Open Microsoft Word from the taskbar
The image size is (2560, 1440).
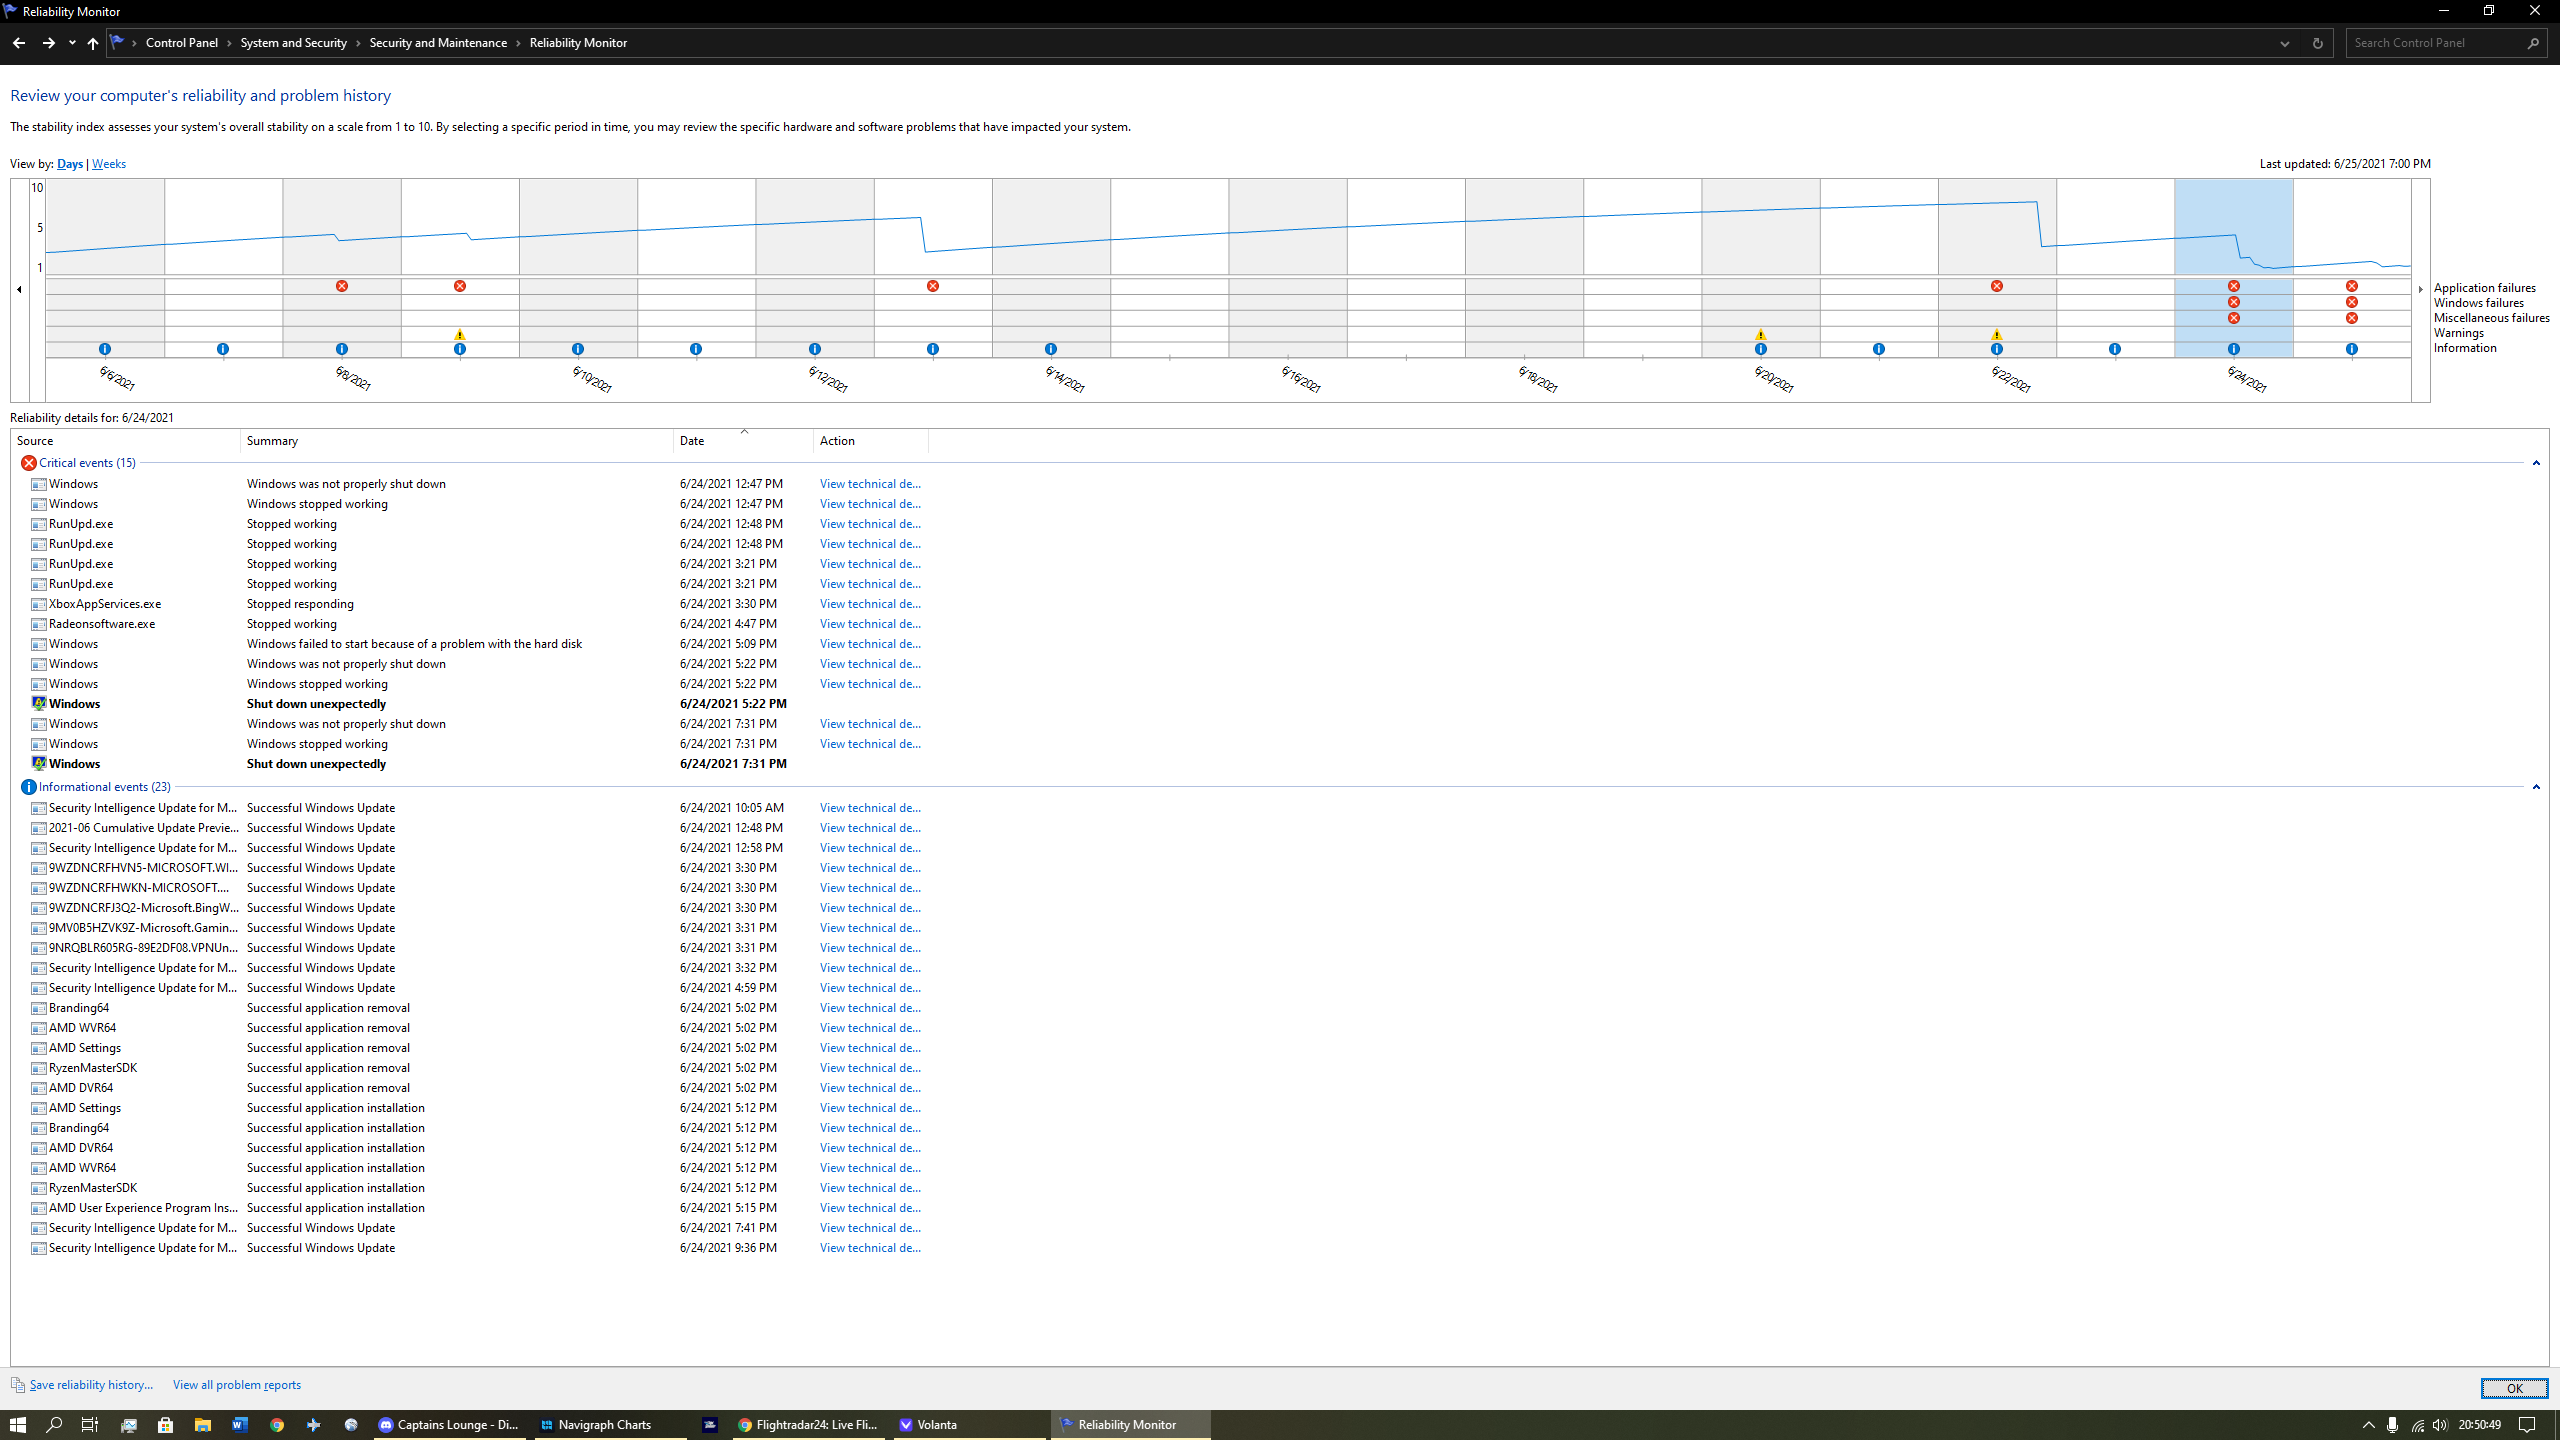[240, 1425]
